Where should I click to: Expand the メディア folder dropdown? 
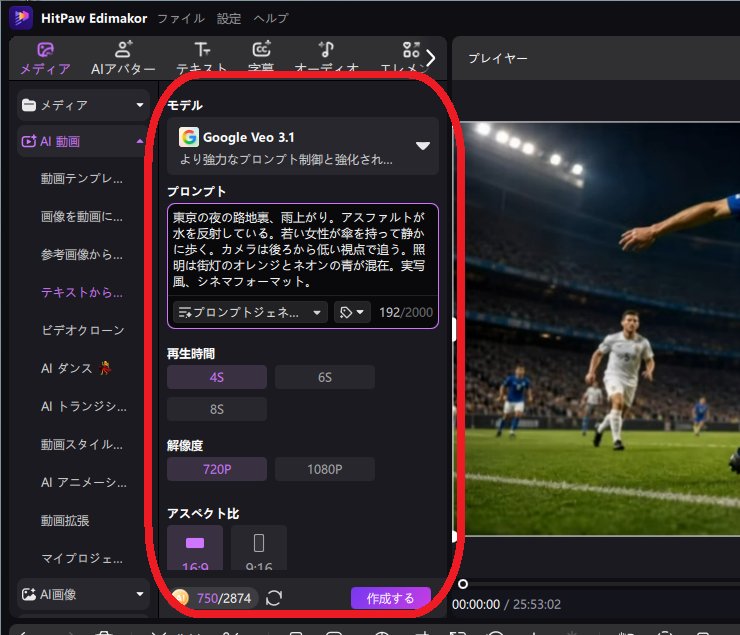83,105
